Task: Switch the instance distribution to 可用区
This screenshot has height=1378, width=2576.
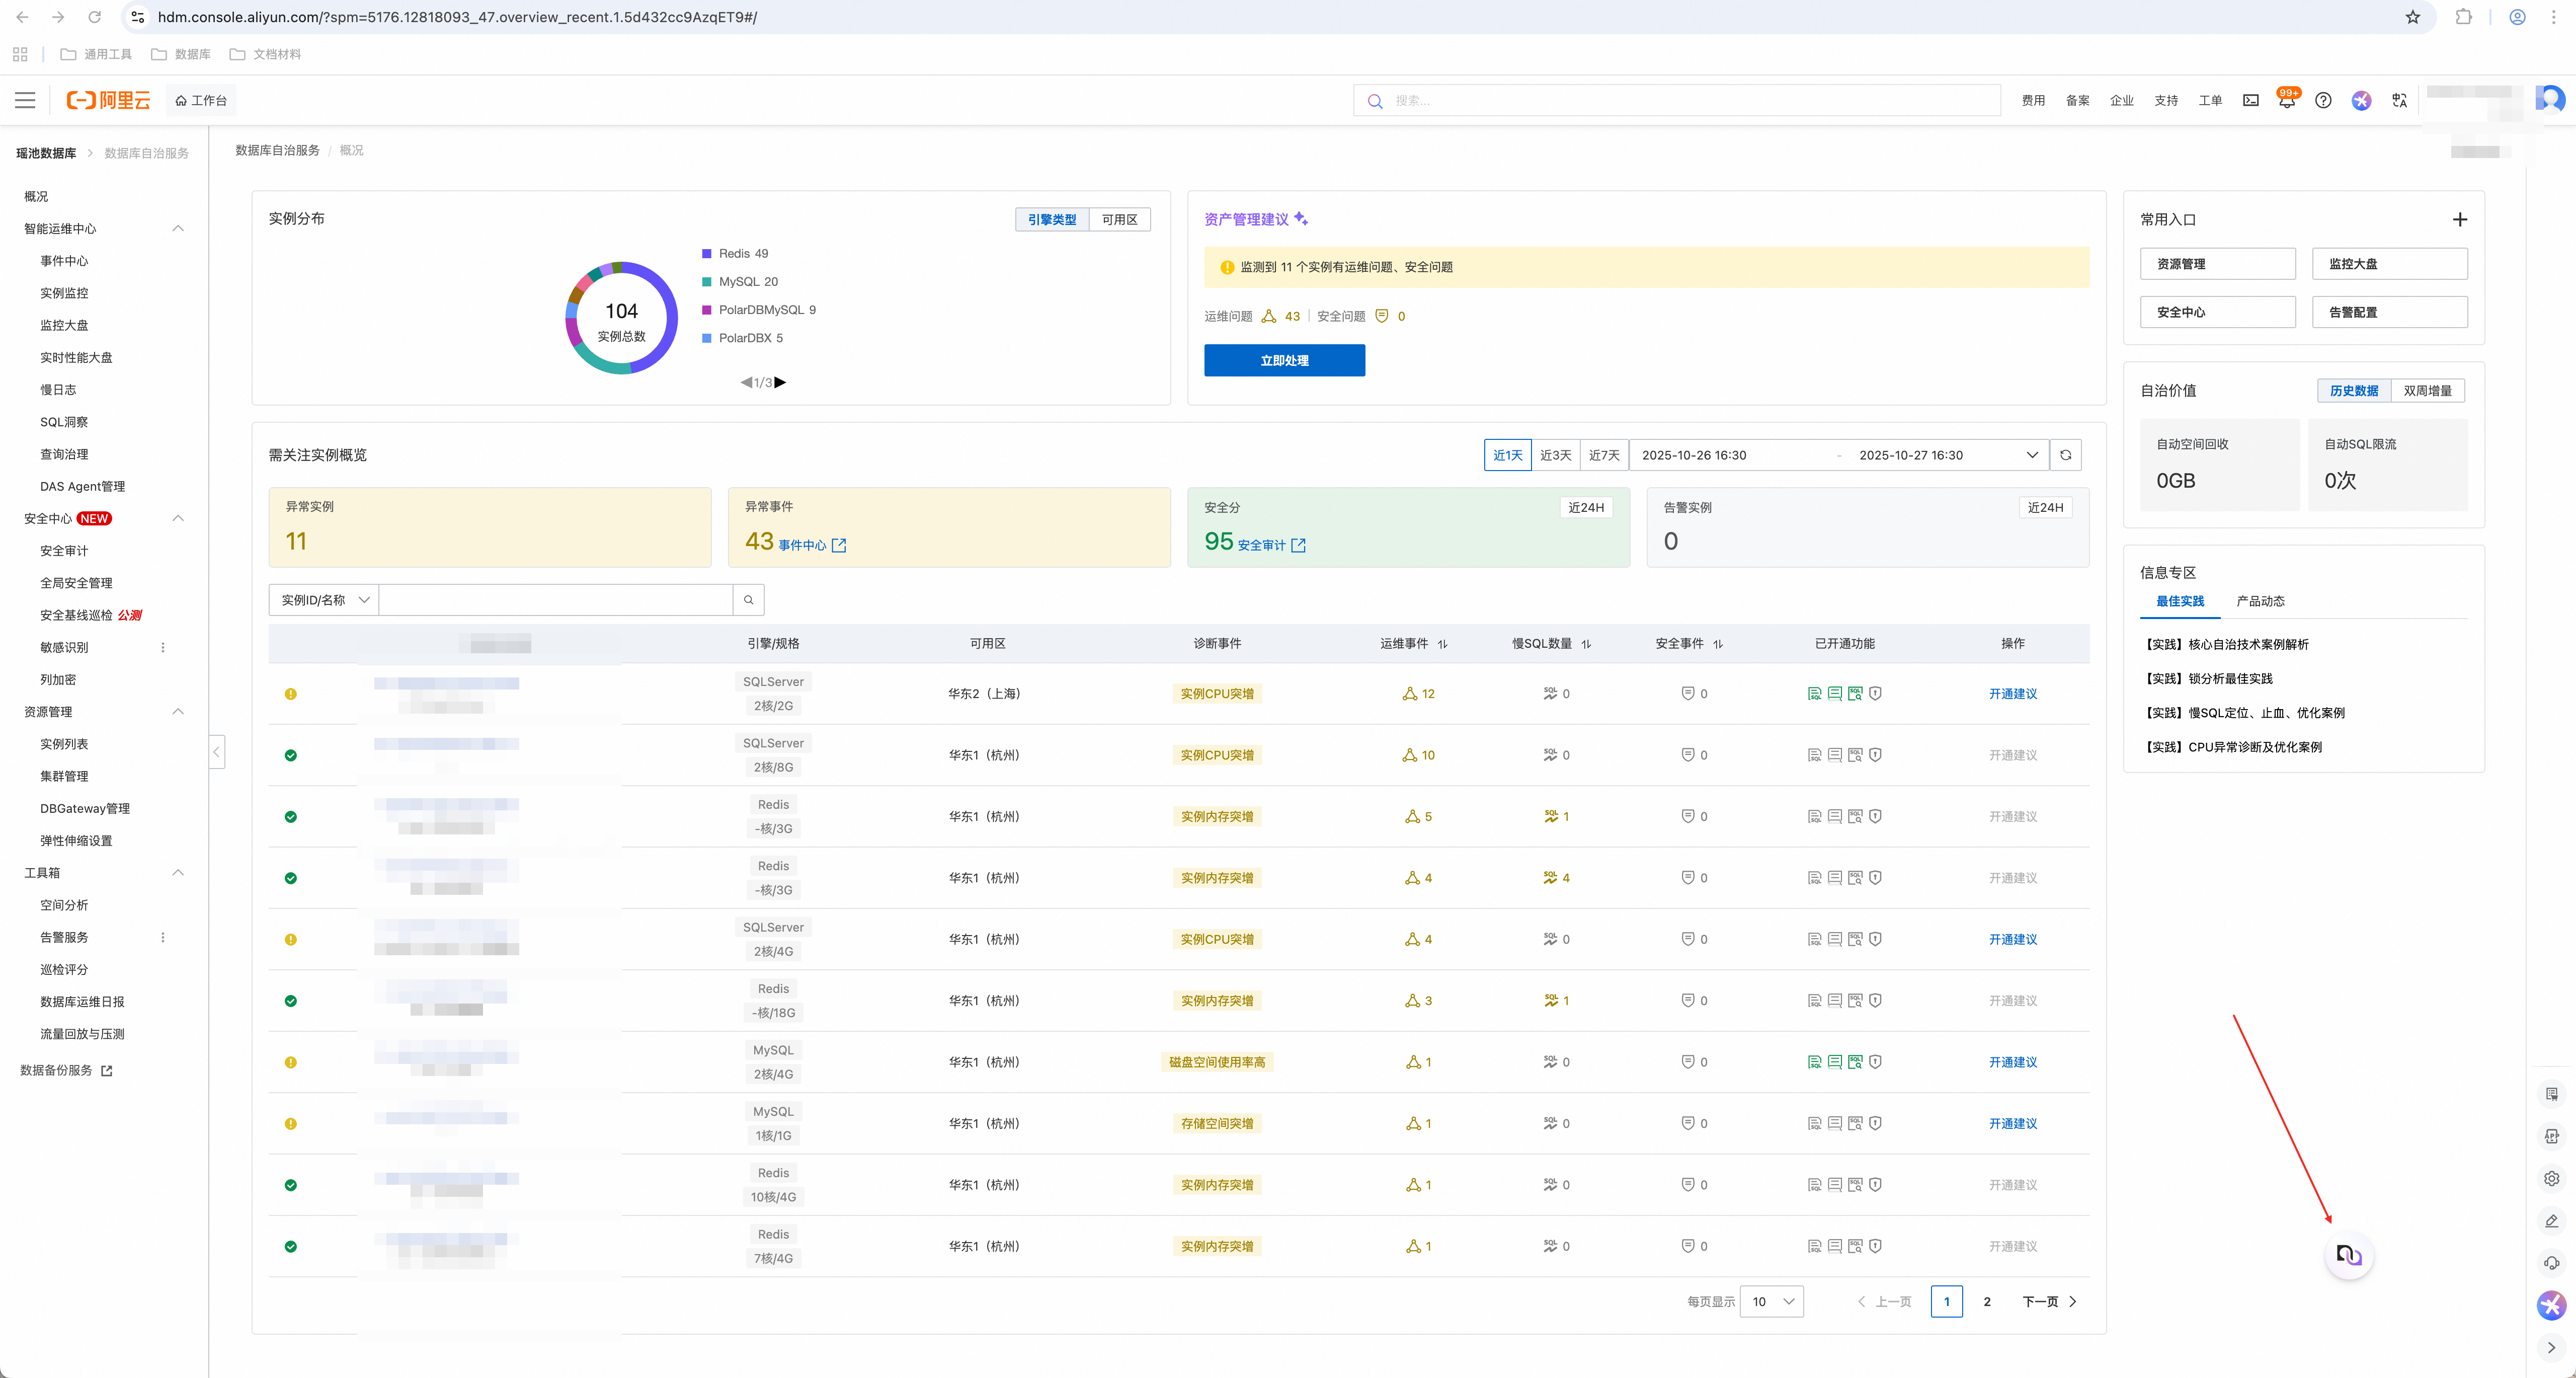Action: pos(1119,220)
